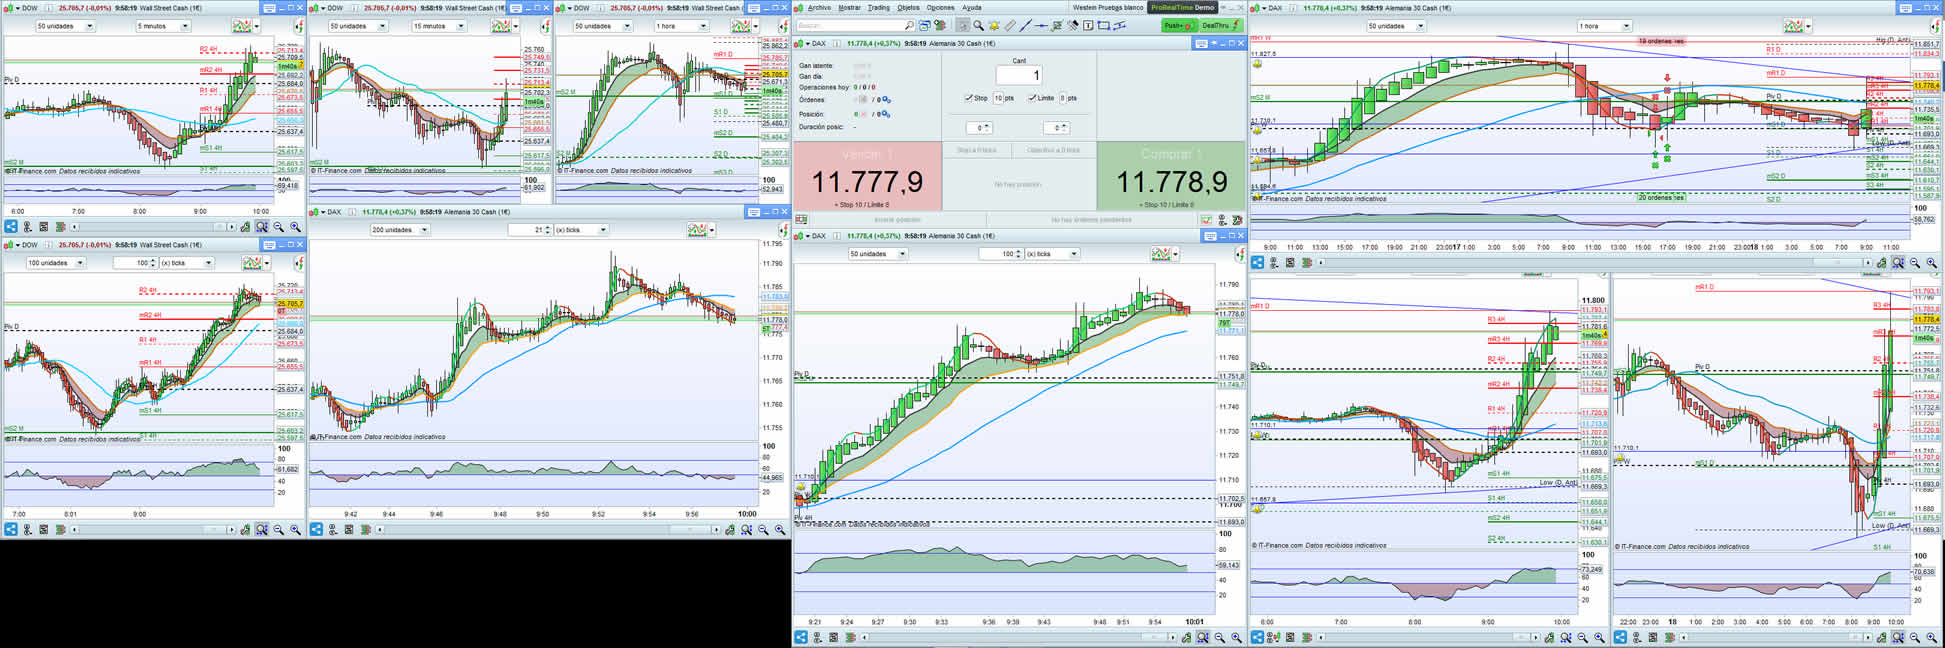Click the share icon below the DOW 5 minutos chart
Viewport: 1945px width, 648px height.
pos(11,227)
